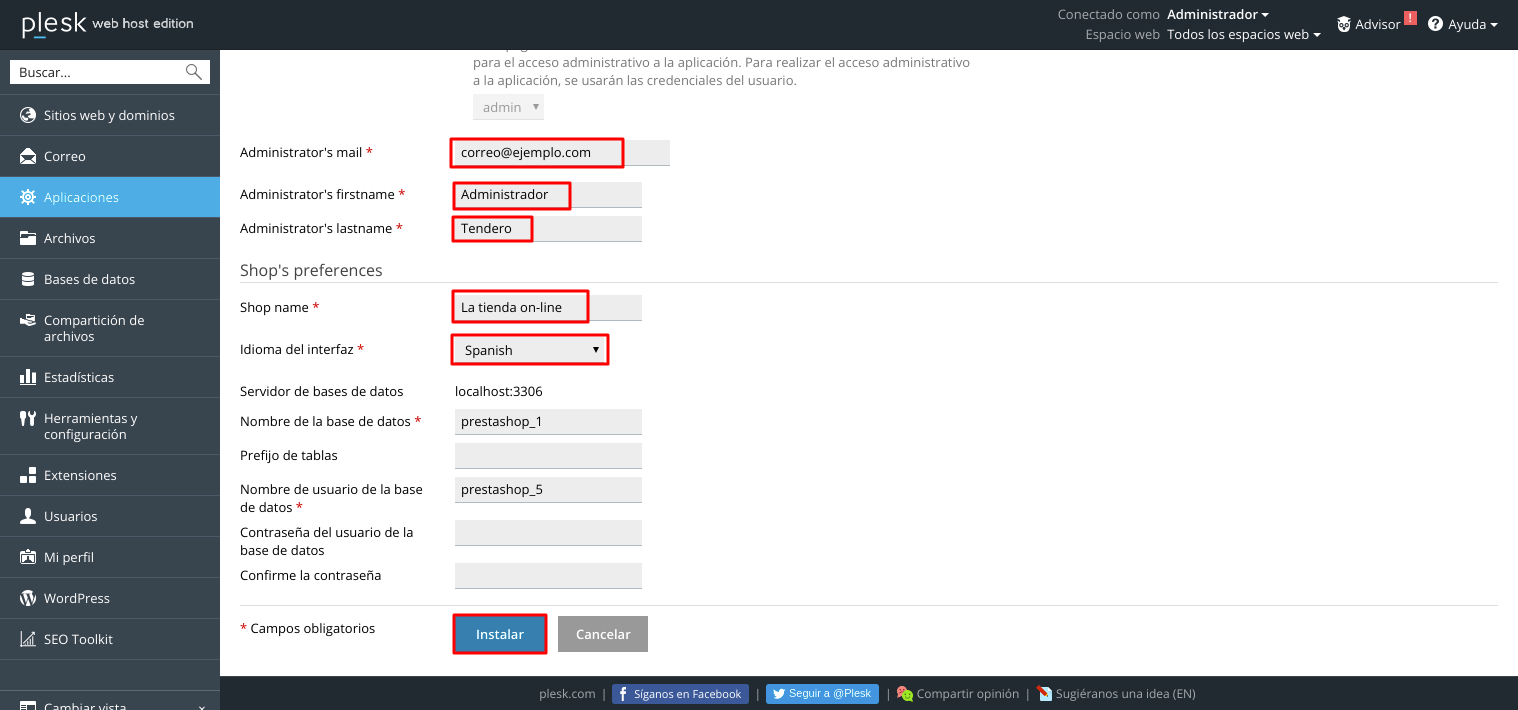The image size is (1518, 710).
Task: Click the envelope icon next to Correo
Action: point(27,156)
